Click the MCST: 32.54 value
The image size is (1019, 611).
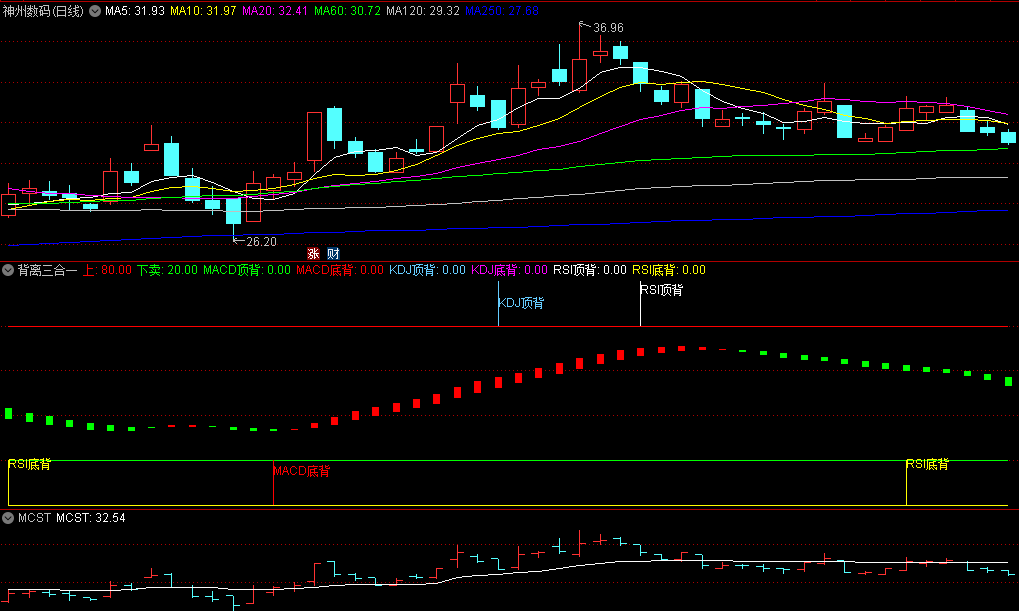pos(91,518)
